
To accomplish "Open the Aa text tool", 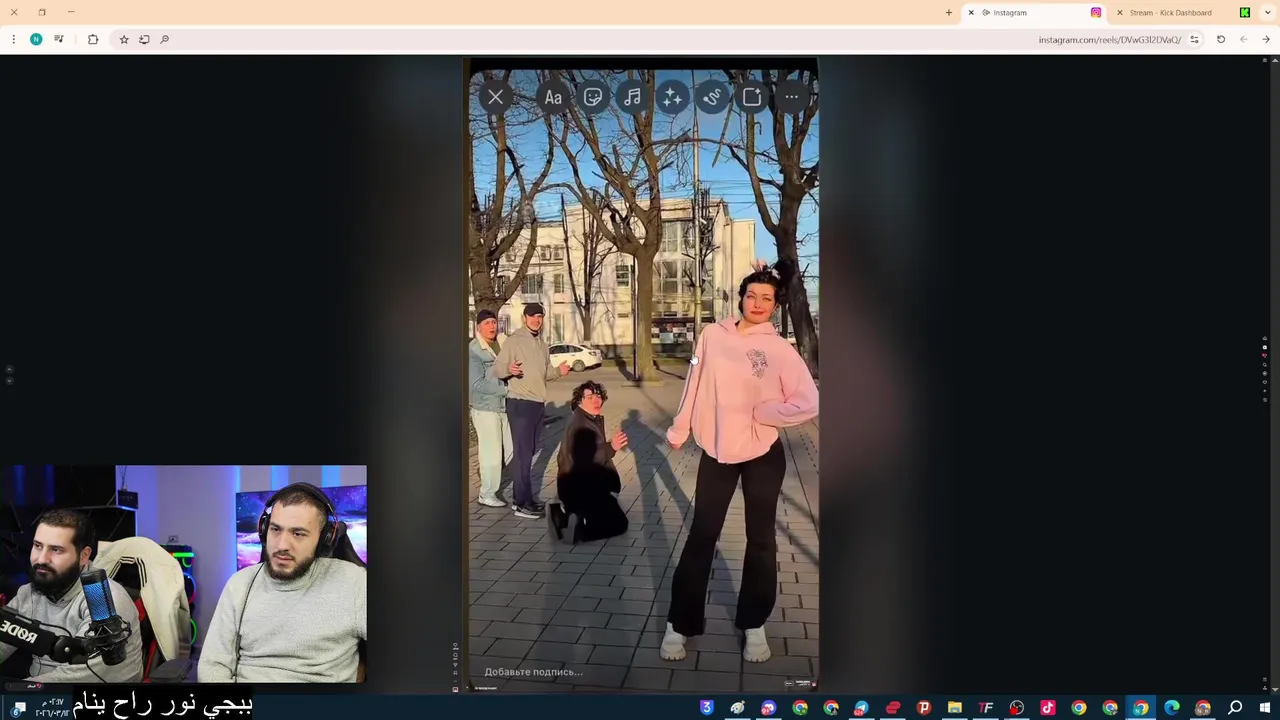I will point(553,97).
